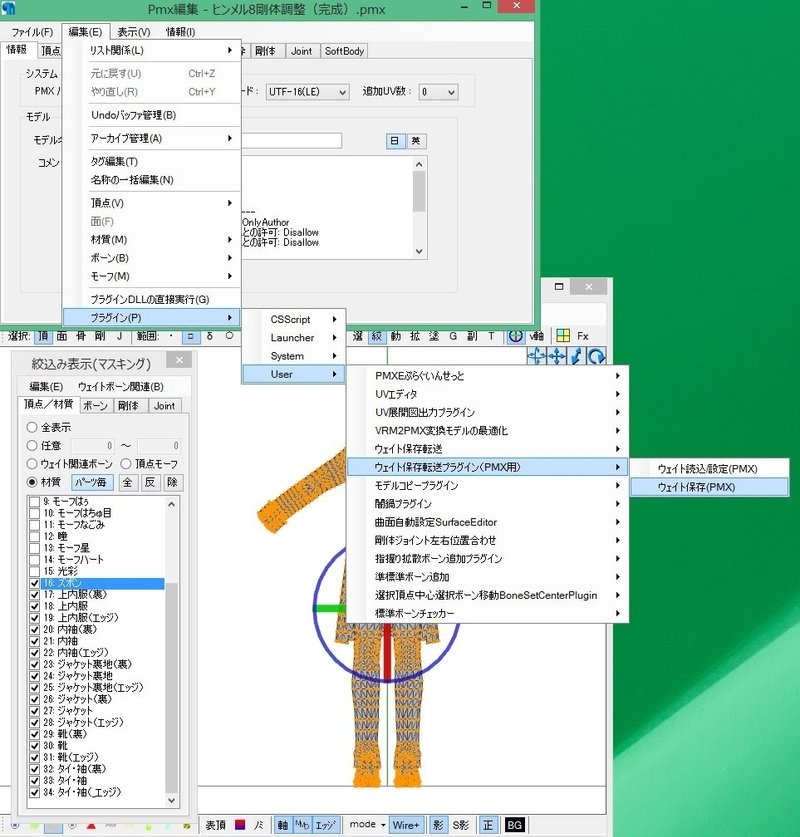Click the 除 exclude button
Viewport: 800px width, 837px height.
(172, 483)
